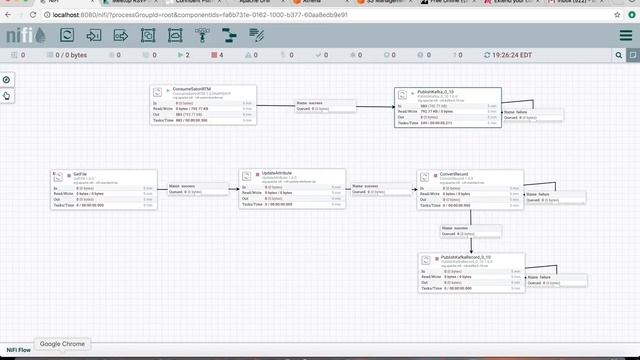Click the NiFi logo in the header
This screenshot has height=360, width=640.
tap(26, 35)
